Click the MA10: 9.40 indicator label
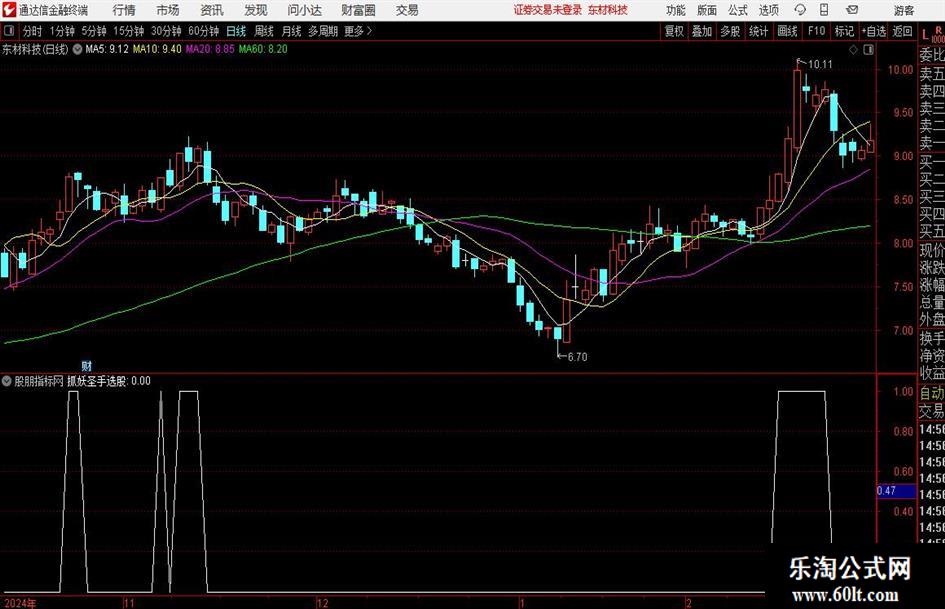 point(157,49)
